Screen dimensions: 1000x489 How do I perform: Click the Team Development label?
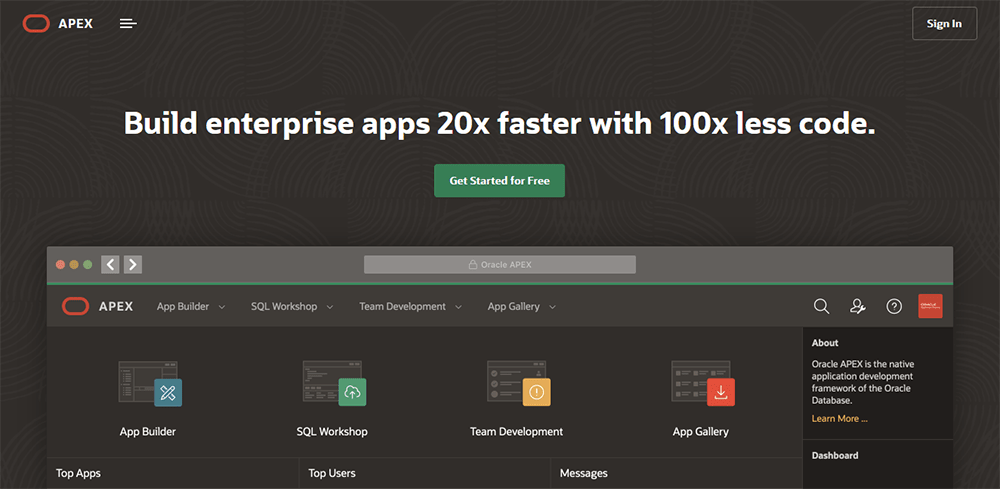coord(516,432)
